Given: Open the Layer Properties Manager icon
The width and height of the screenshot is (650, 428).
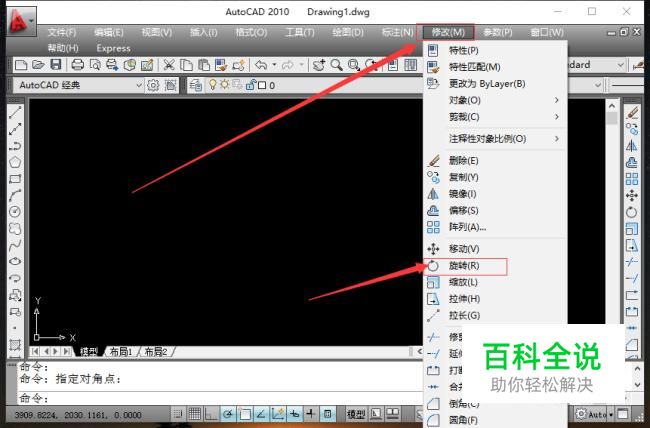Looking at the screenshot, I should tap(196, 85).
